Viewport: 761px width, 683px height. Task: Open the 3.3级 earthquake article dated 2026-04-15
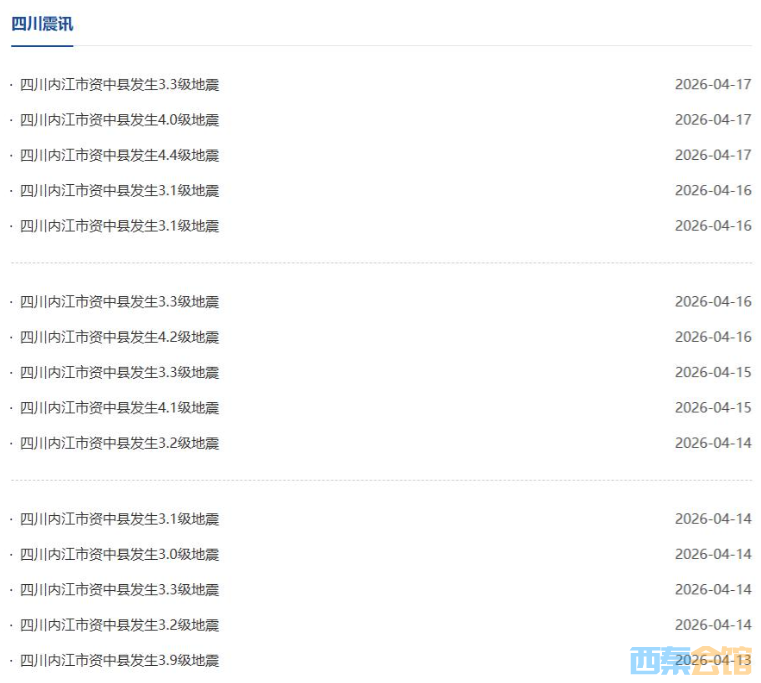[119, 373]
